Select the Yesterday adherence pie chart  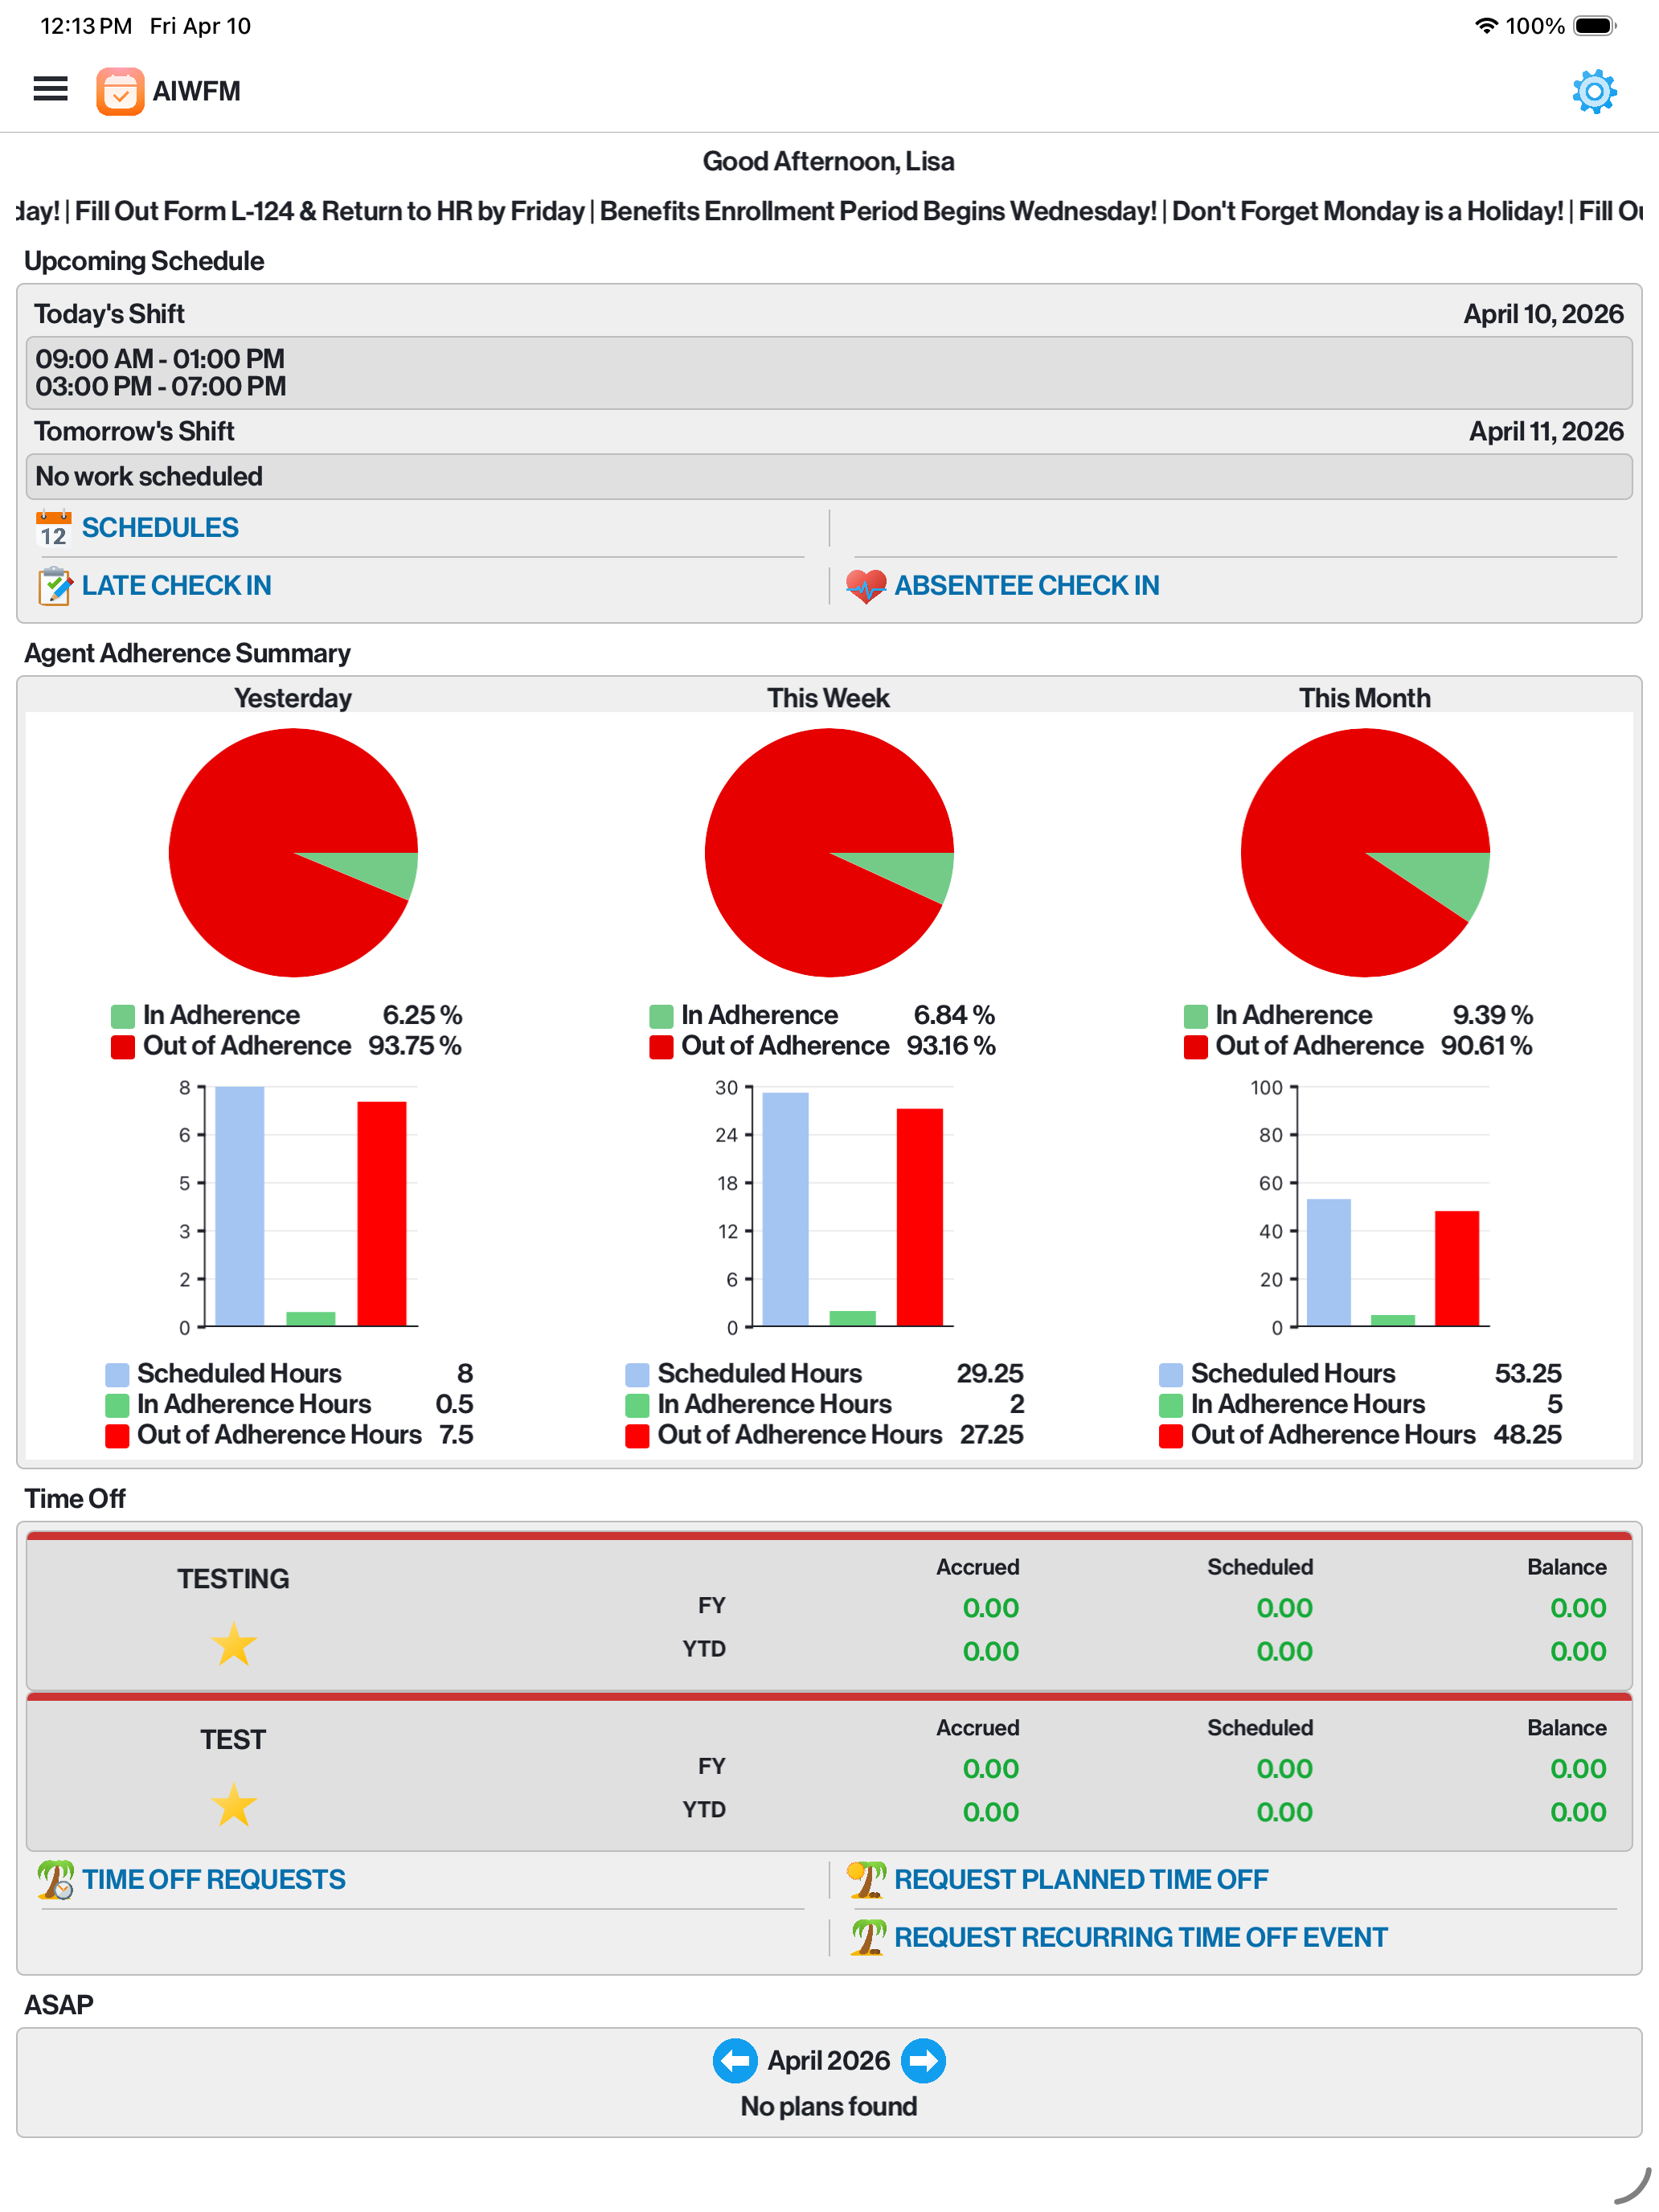point(293,853)
